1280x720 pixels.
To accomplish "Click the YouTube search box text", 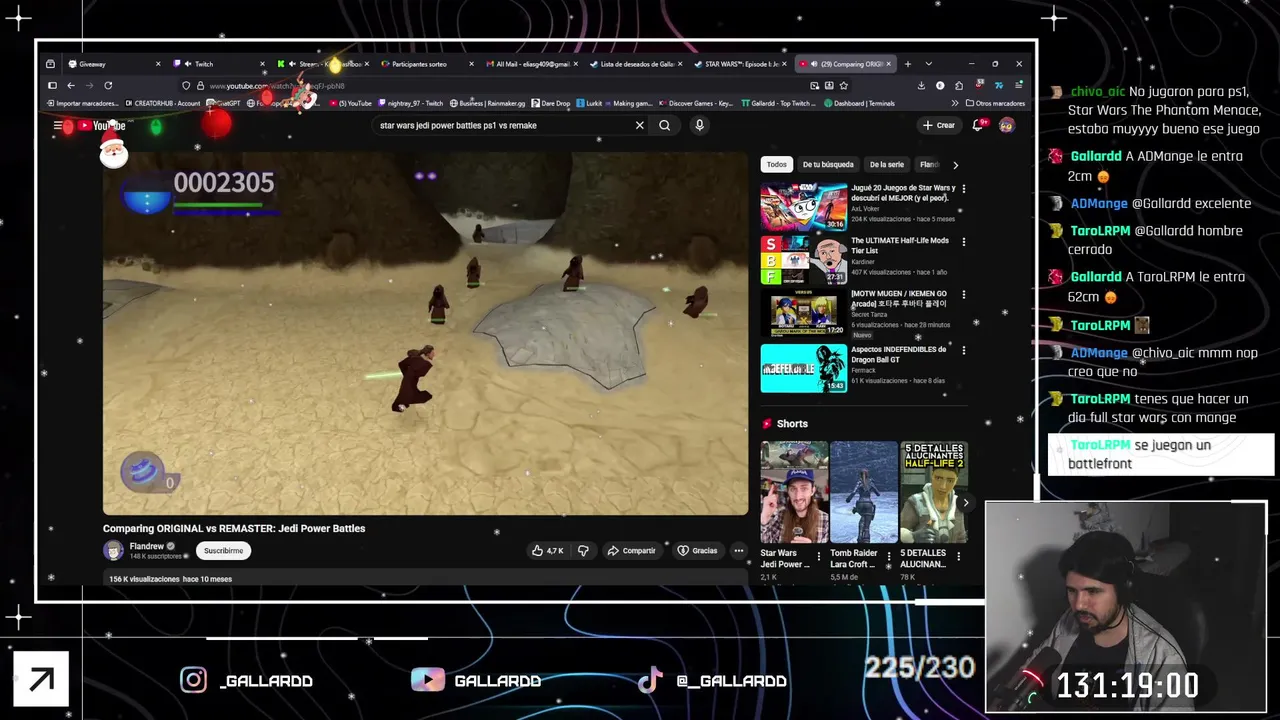I will pos(458,125).
